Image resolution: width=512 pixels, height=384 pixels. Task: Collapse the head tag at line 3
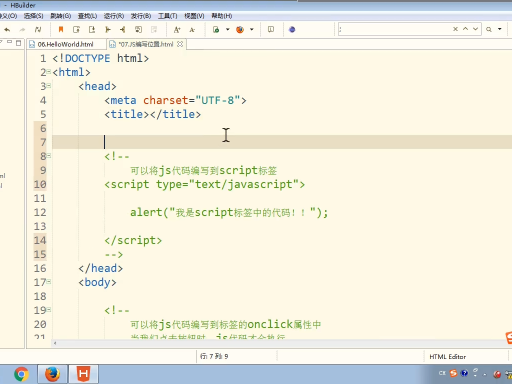click(x=49, y=86)
